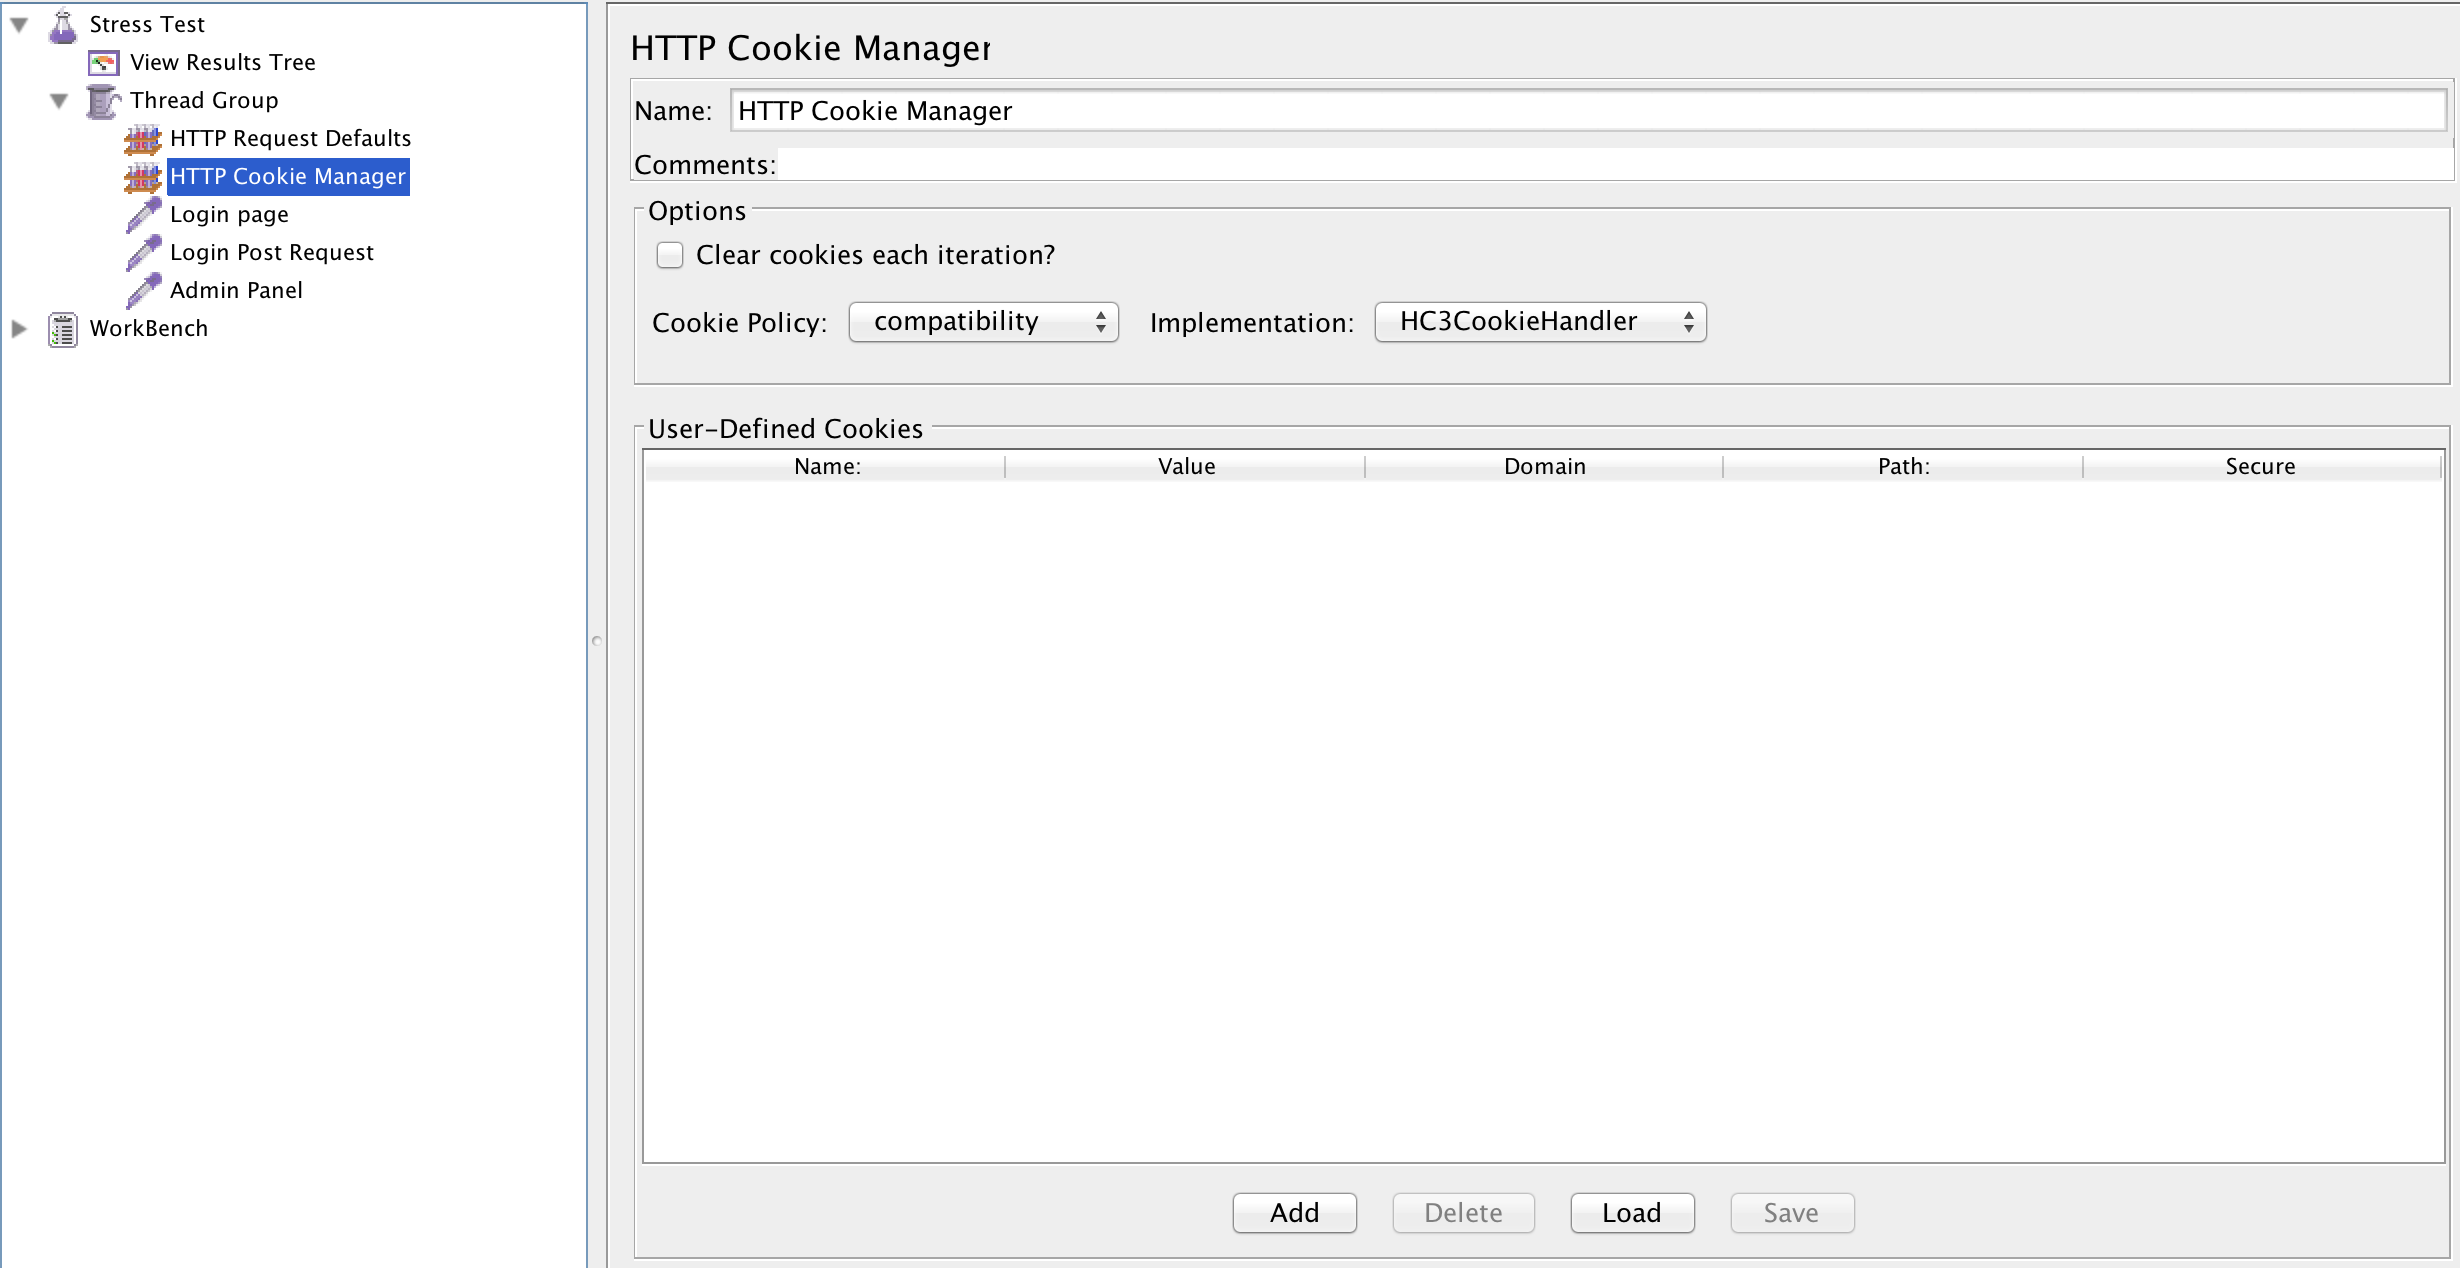This screenshot has width=2460, height=1268.
Task: Click the HTTP Cookie Manager config icon
Action: click(143, 177)
